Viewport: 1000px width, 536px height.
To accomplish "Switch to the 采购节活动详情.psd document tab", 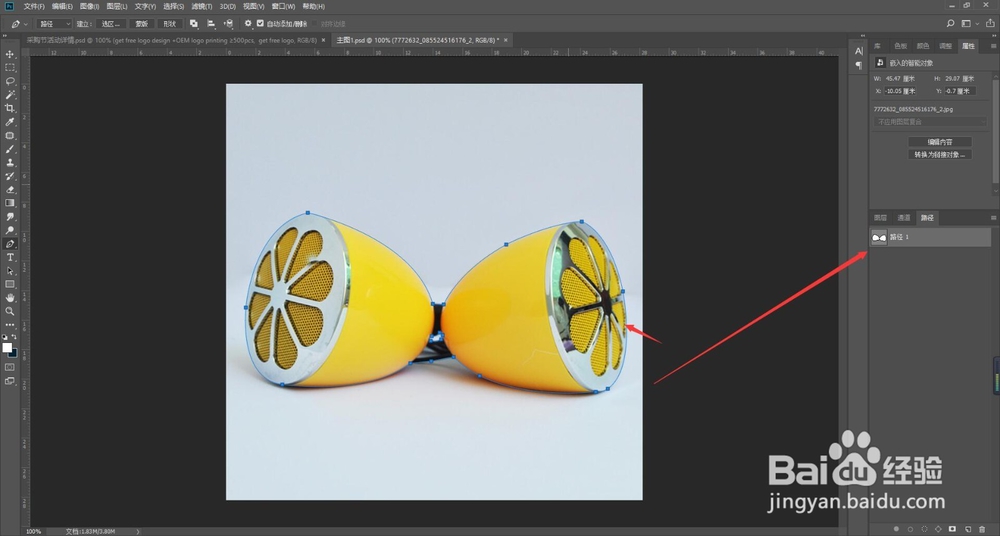I will tap(171, 40).
